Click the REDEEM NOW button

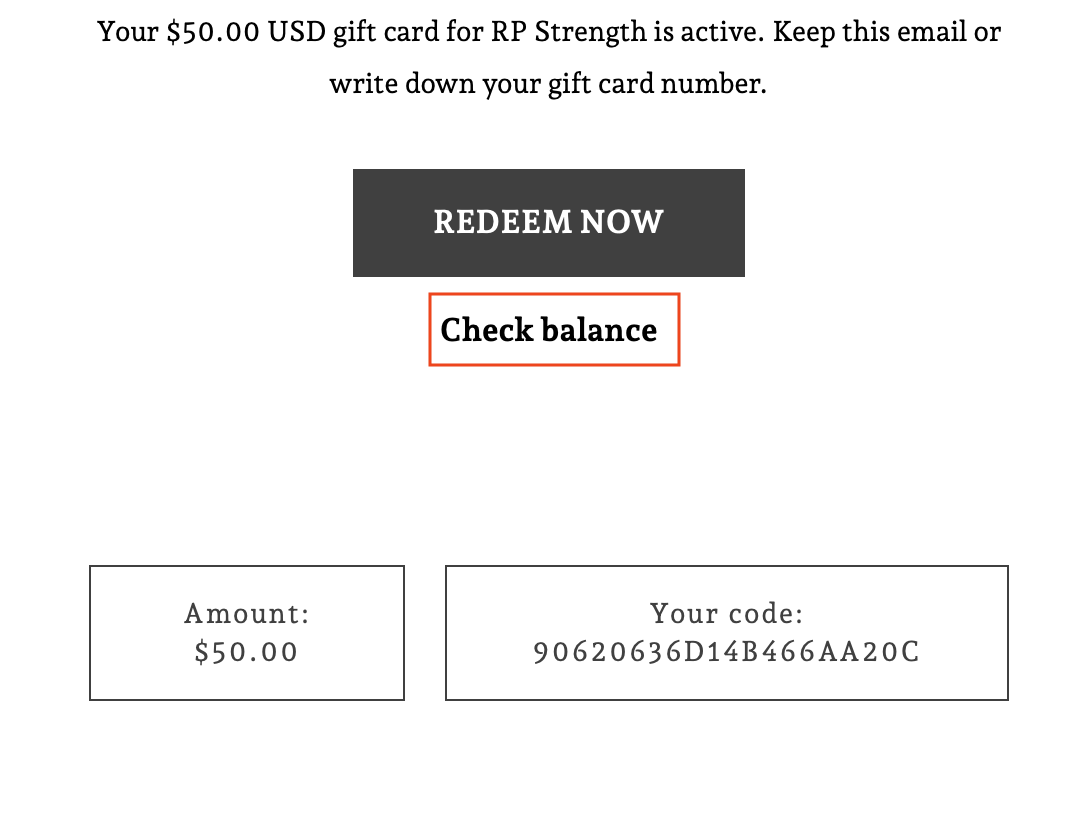tap(548, 222)
